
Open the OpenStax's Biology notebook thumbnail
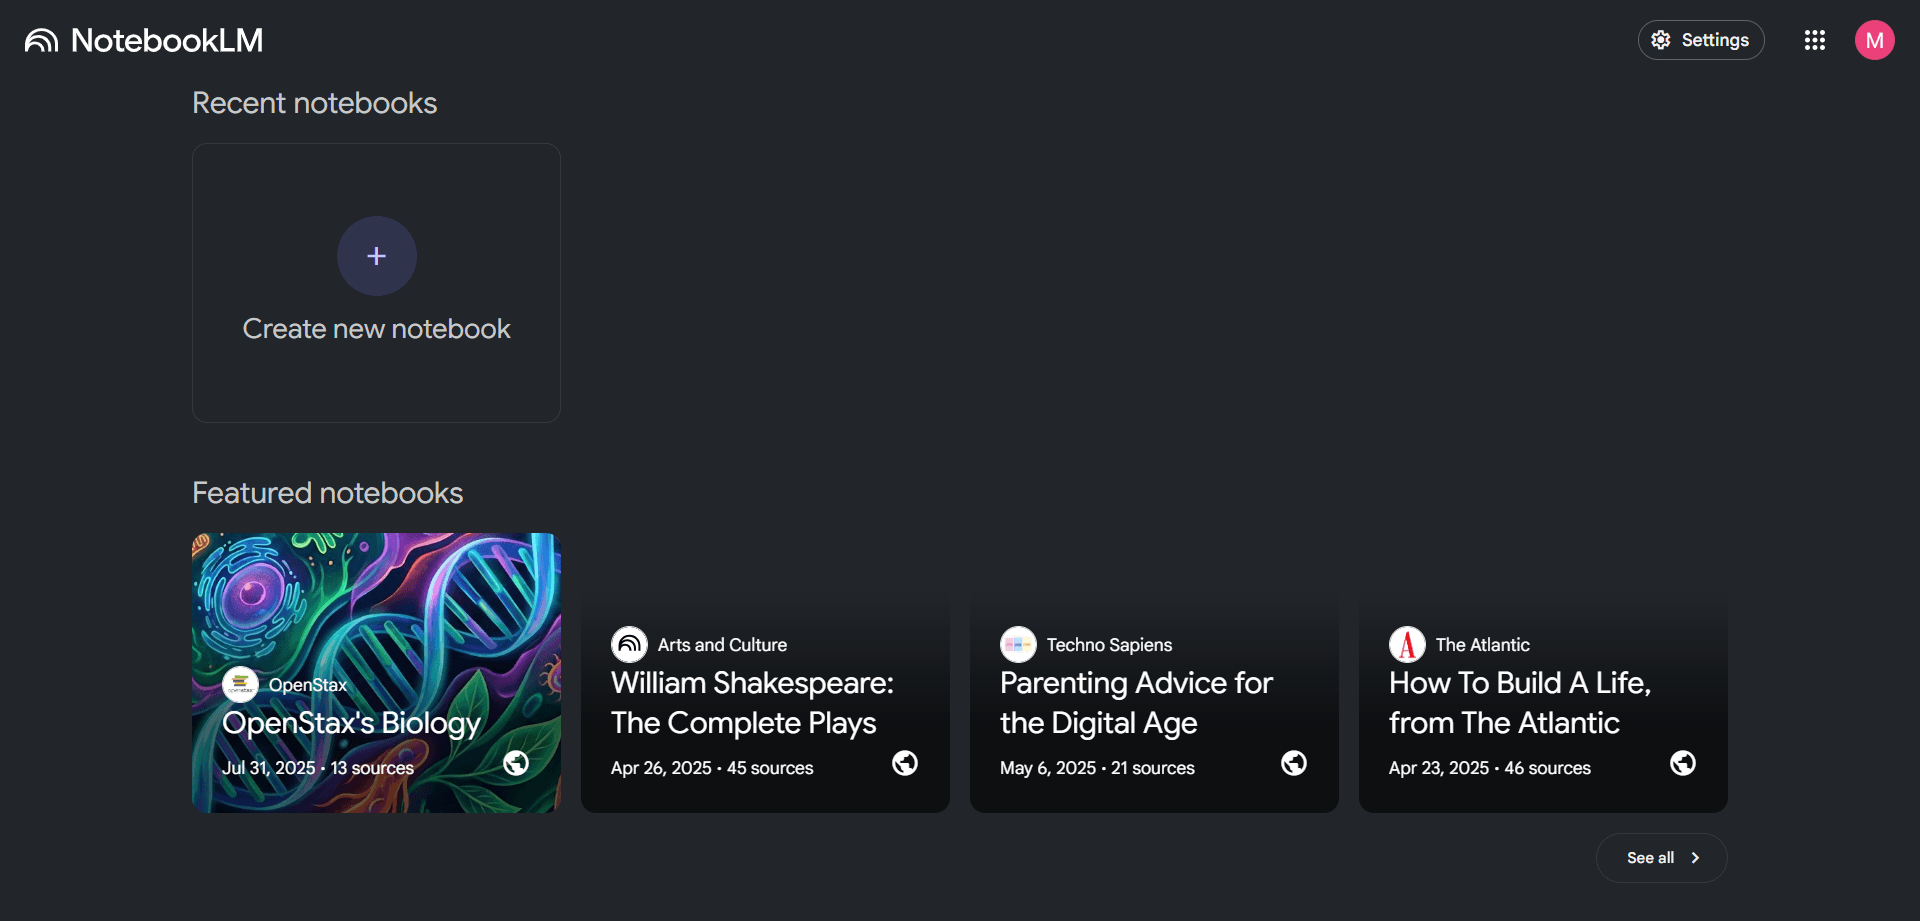(376, 600)
